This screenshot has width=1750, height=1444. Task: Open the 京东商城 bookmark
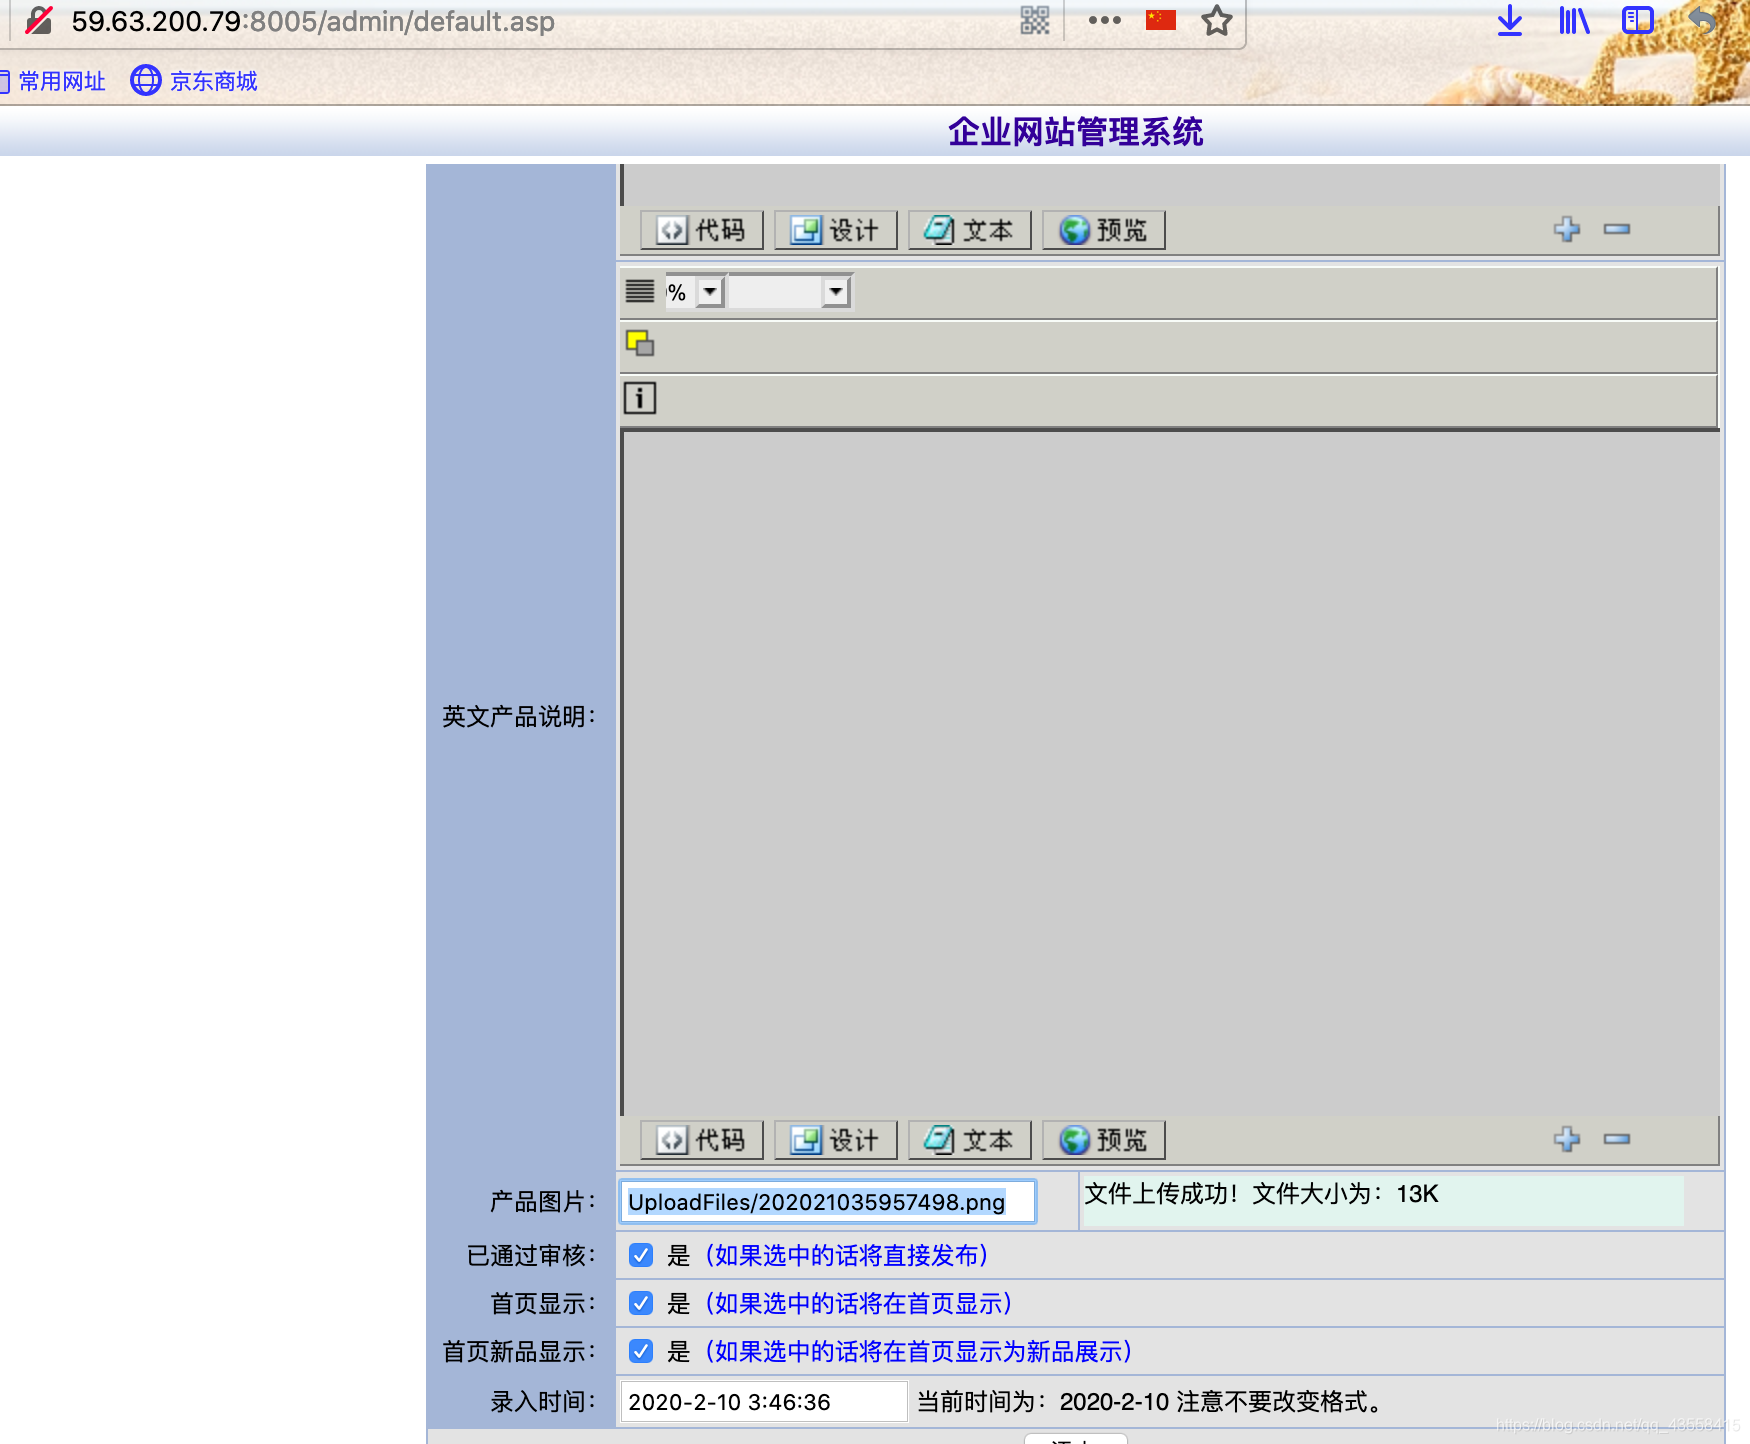tap(194, 81)
